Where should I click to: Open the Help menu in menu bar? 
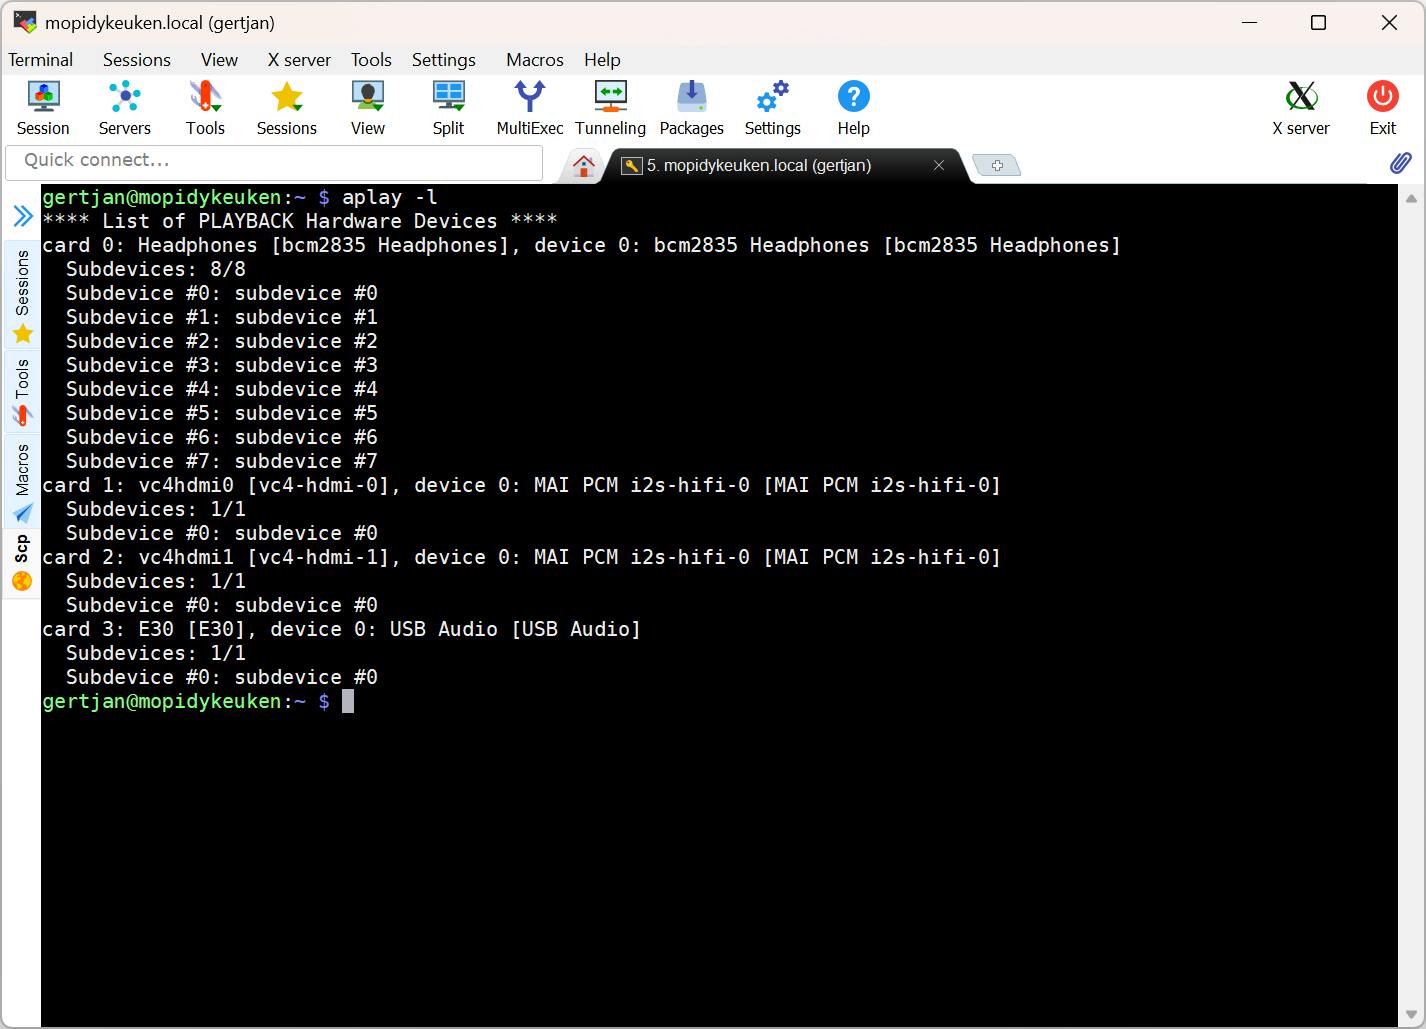[x=602, y=60]
